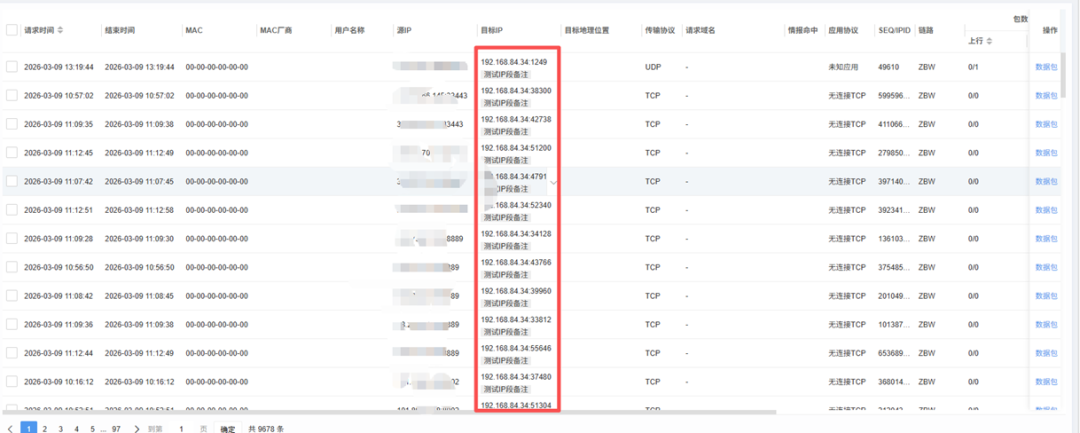Check the row requested at 11:12:44
Screen dimensions: 1080x433
point(12,352)
